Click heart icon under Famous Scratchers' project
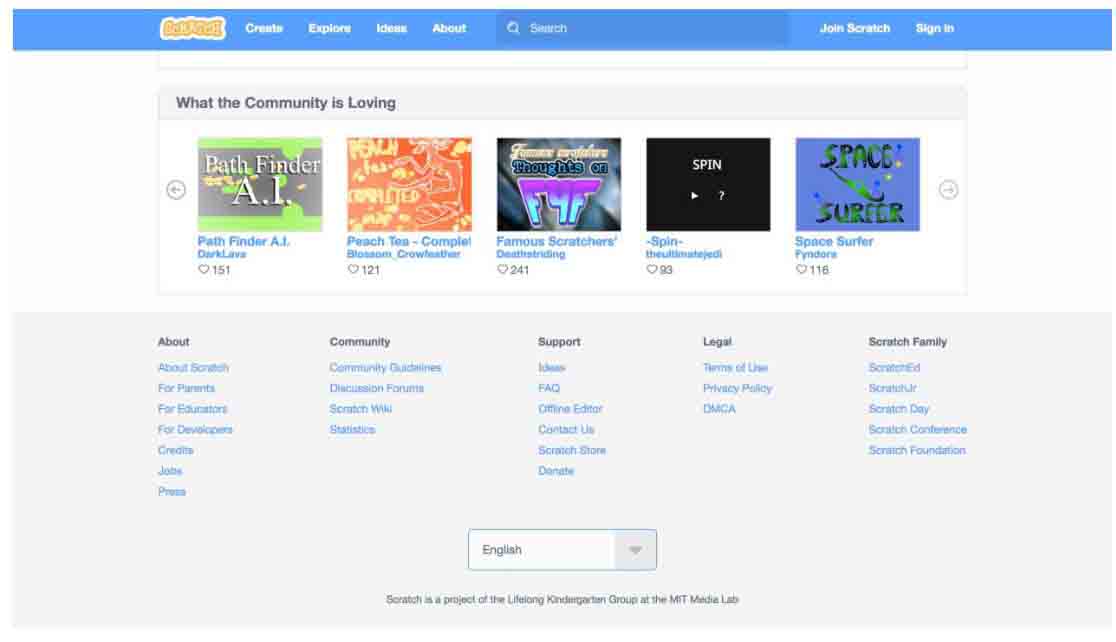Screen dimensions: 1116x642 (502, 270)
